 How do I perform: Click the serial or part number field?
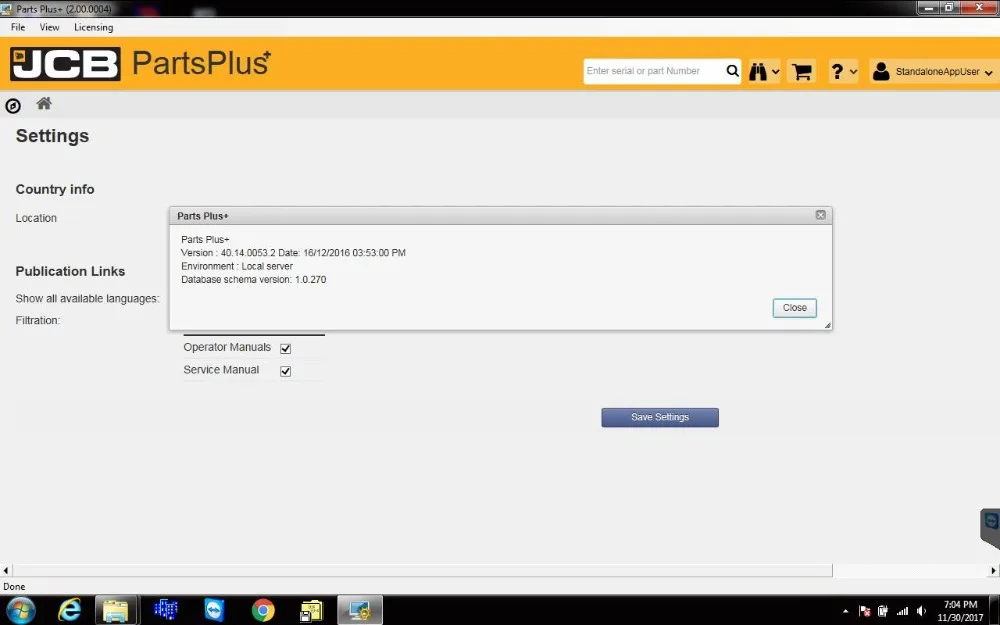click(x=654, y=71)
